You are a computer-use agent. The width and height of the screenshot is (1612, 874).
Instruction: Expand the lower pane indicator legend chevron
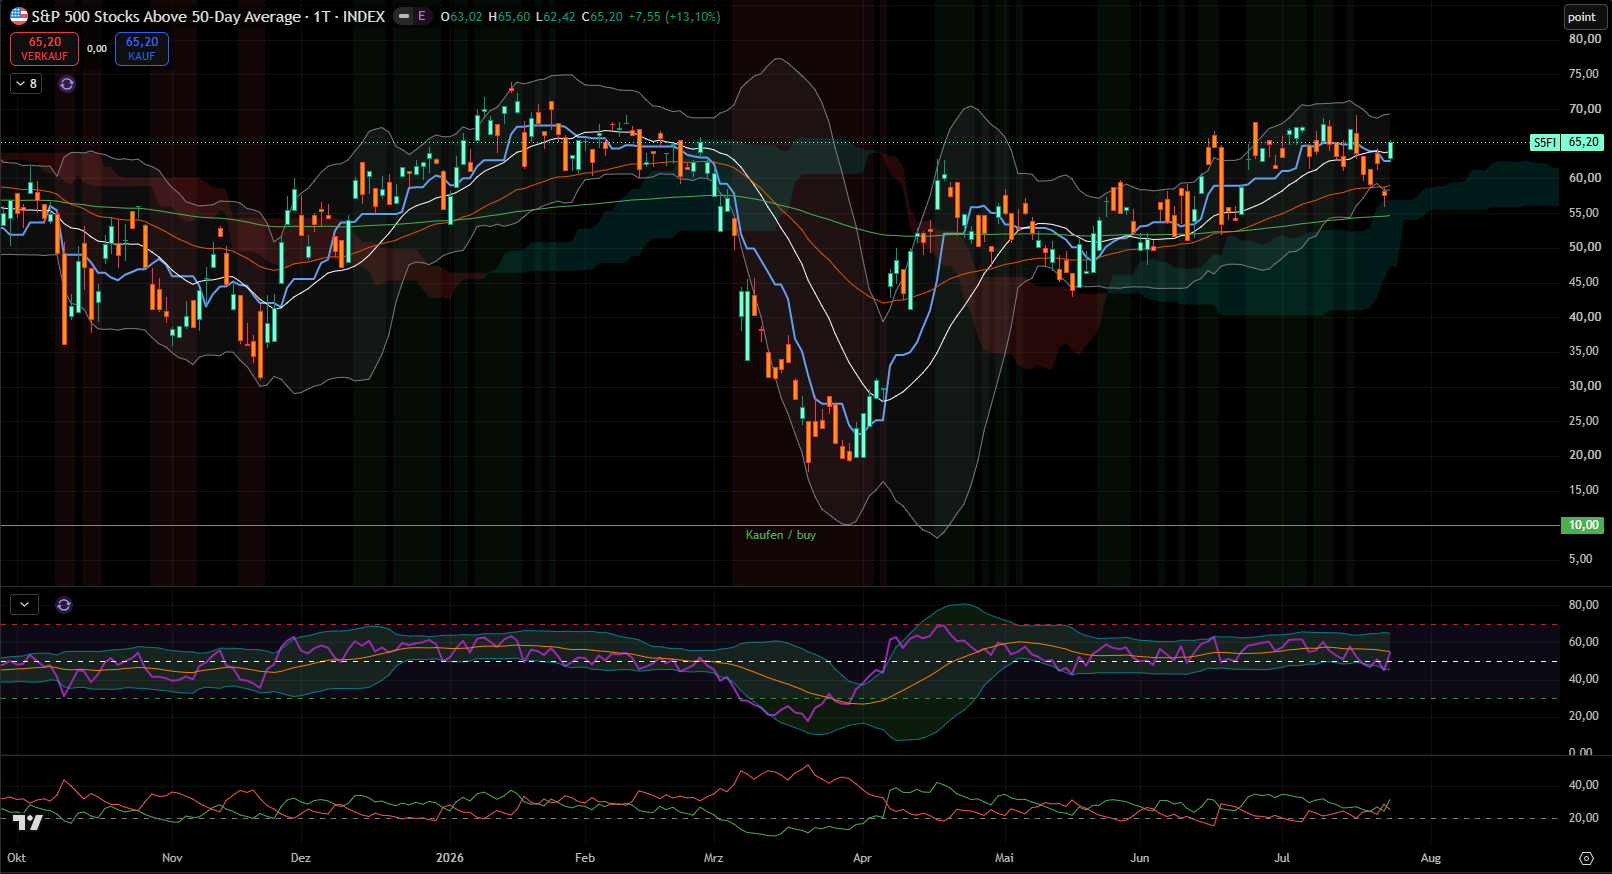(x=24, y=605)
